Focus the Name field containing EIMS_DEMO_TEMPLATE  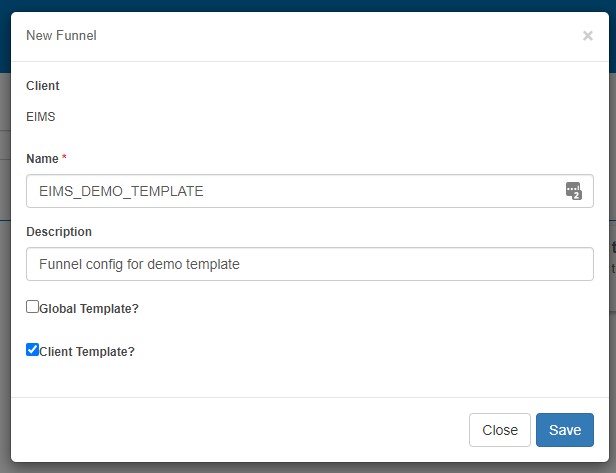(x=310, y=191)
